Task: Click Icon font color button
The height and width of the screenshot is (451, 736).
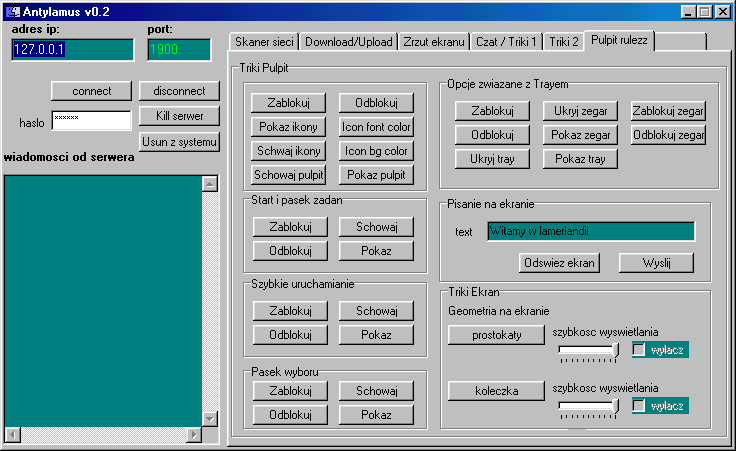Action: pos(375,127)
